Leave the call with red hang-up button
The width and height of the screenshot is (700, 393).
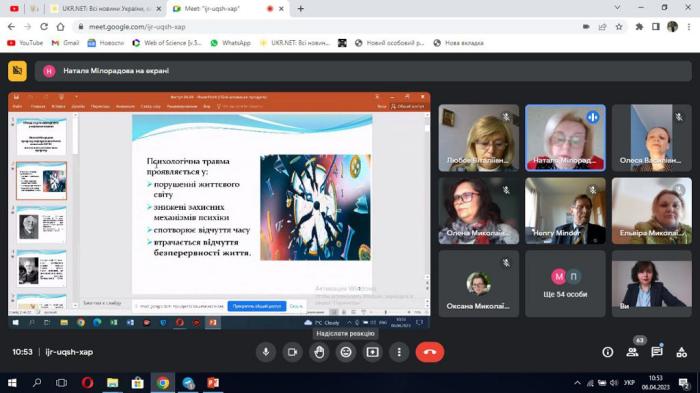tap(430, 352)
